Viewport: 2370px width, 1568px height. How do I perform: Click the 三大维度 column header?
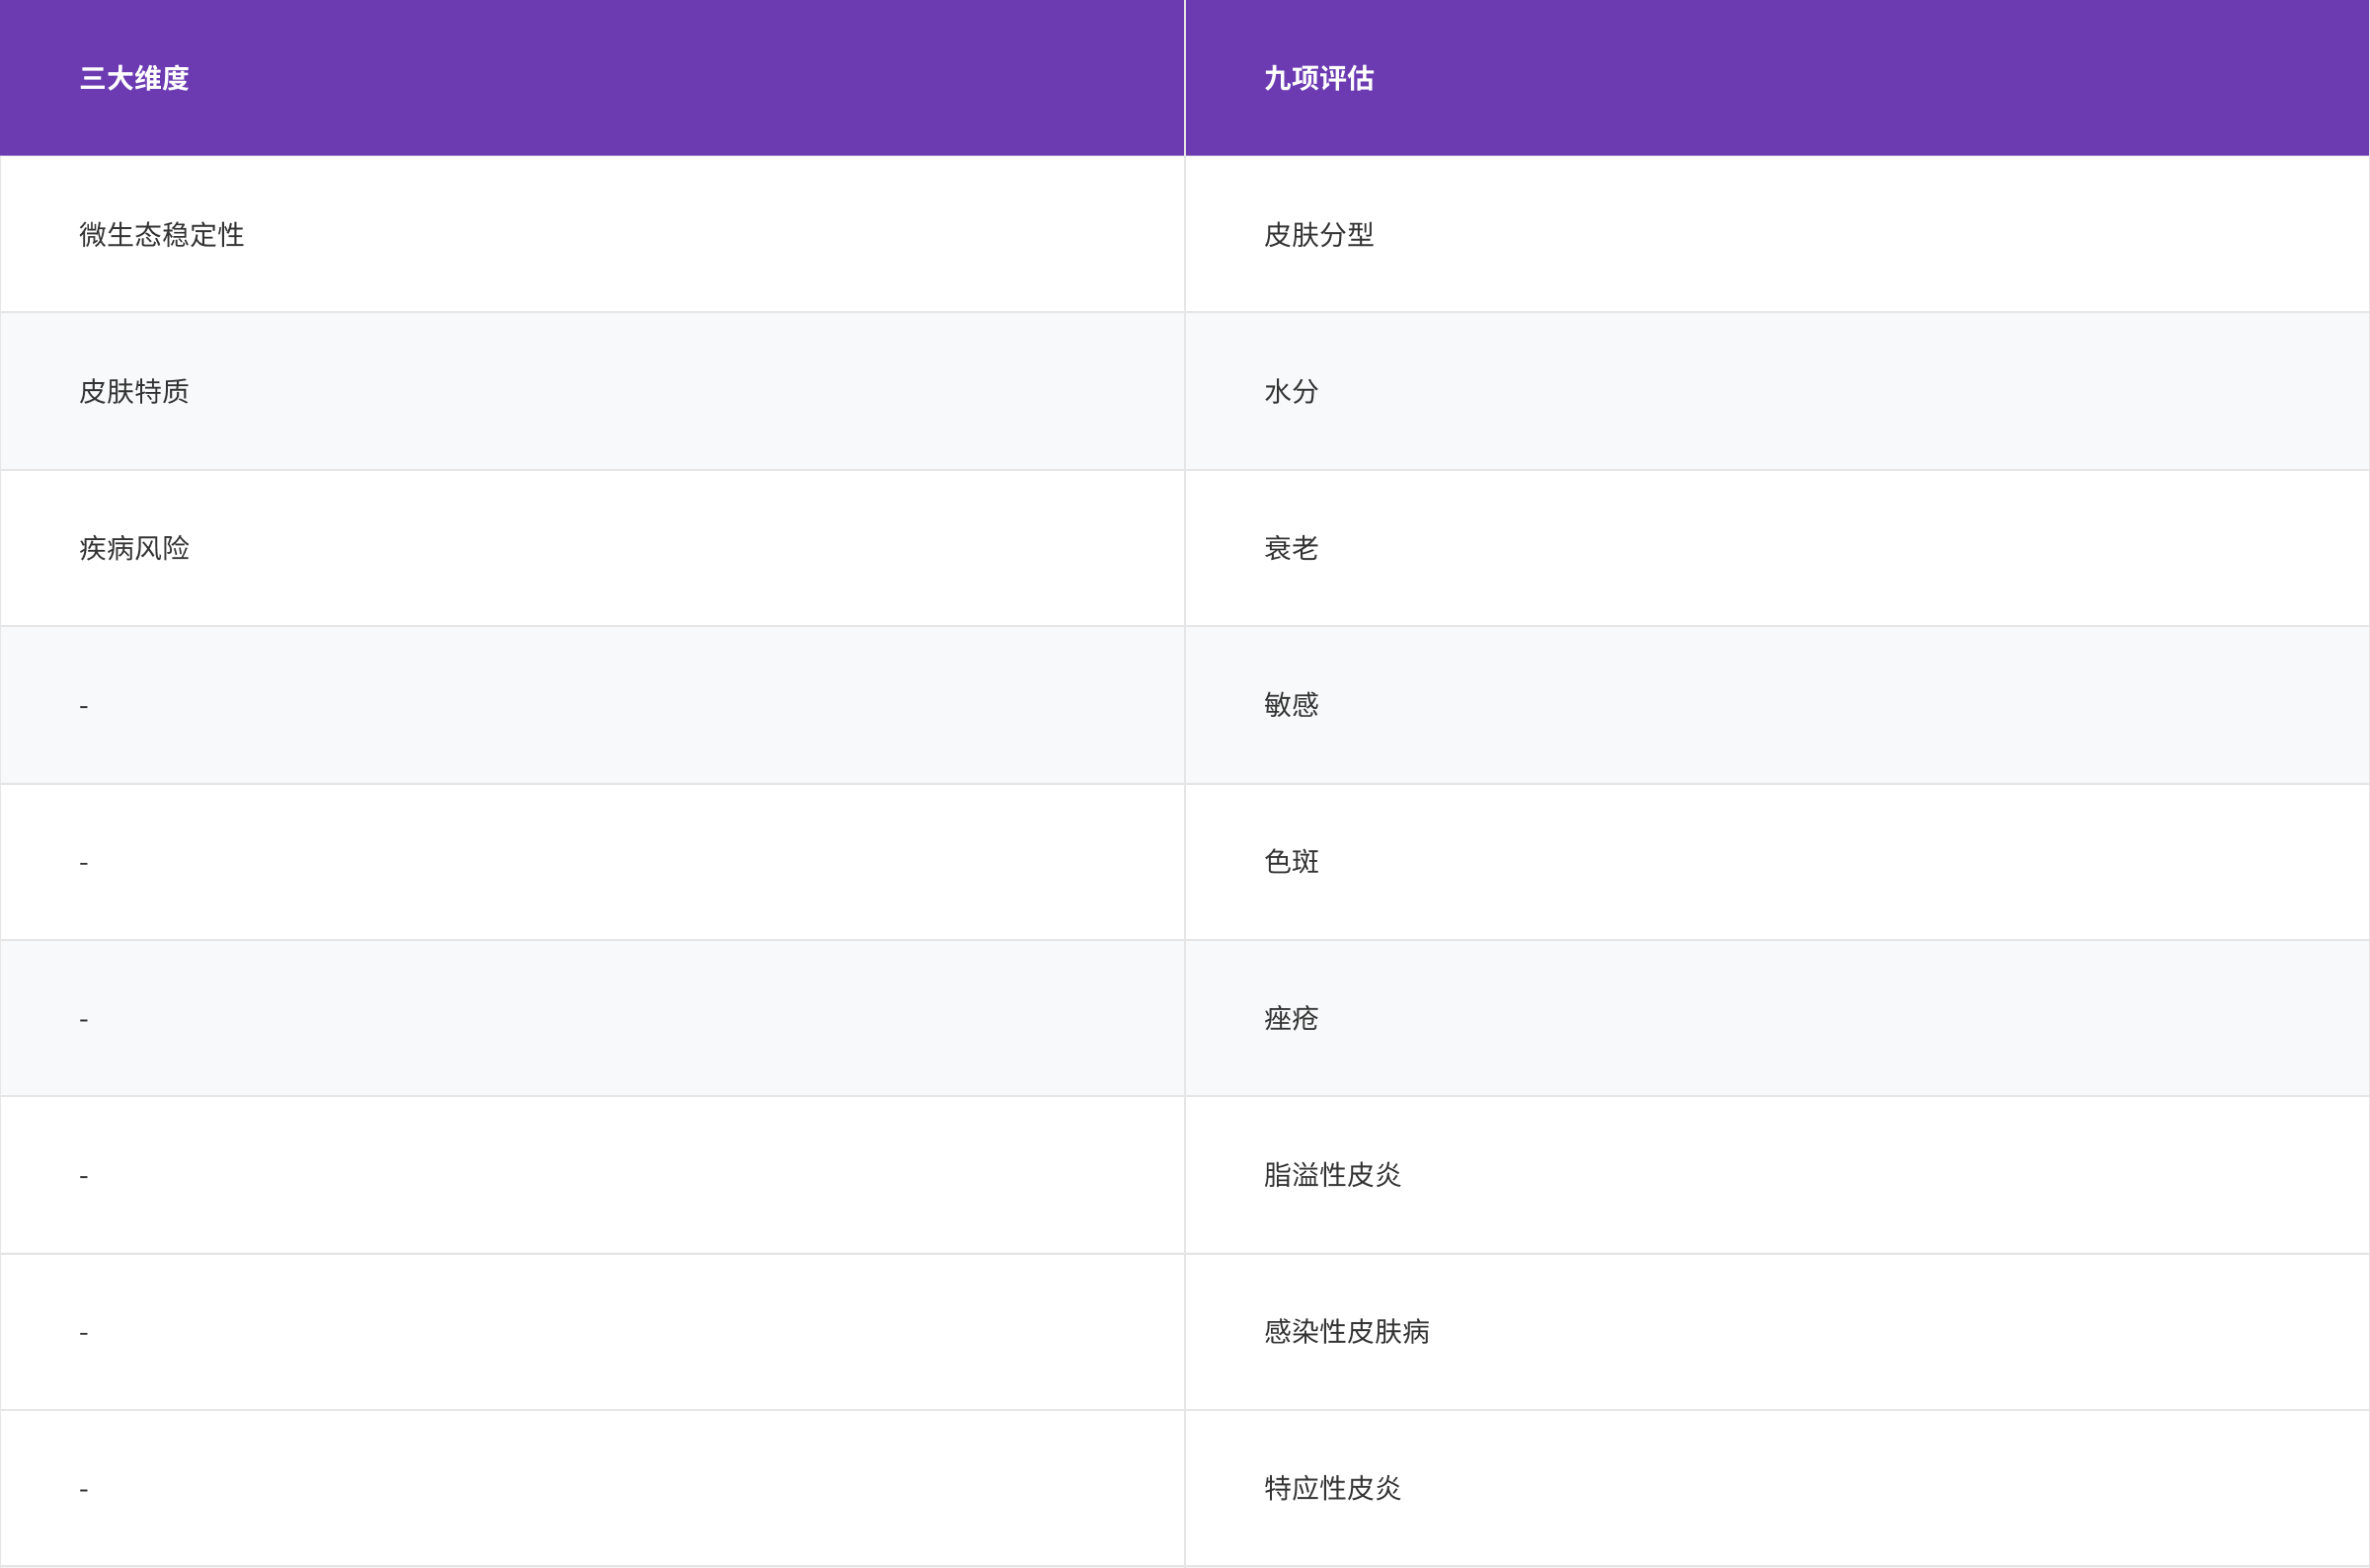[x=134, y=78]
